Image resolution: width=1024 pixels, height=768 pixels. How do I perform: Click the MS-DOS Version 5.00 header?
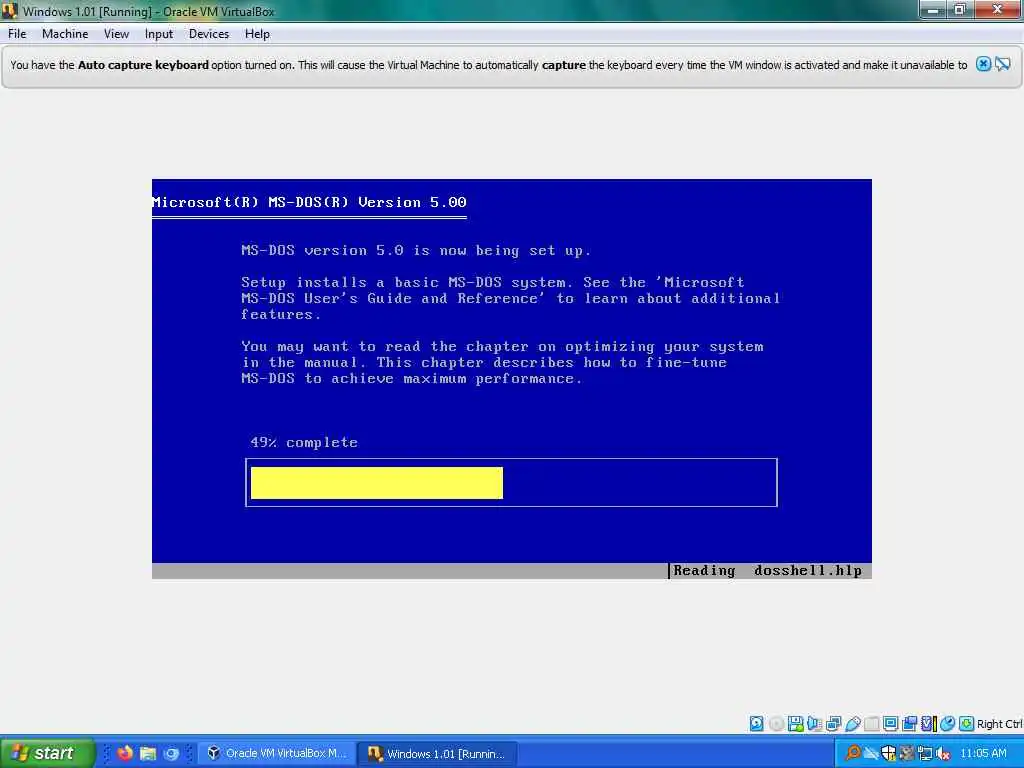(x=309, y=202)
